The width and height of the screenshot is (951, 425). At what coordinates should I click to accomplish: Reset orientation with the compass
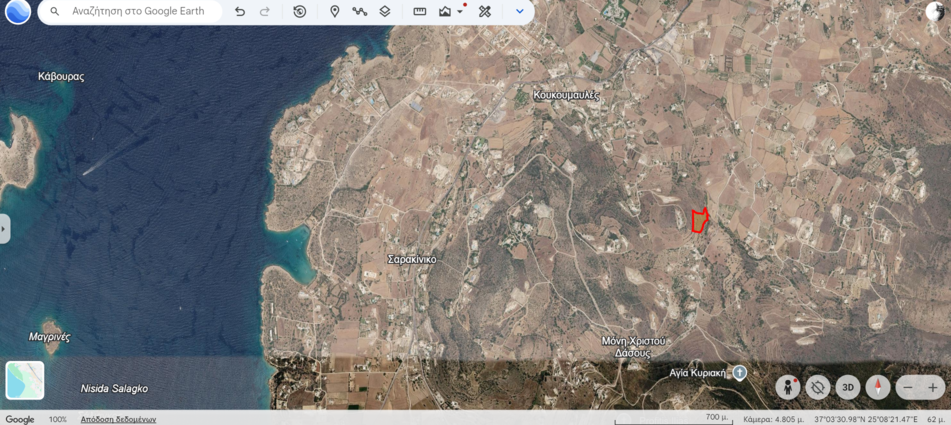point(878,387)
